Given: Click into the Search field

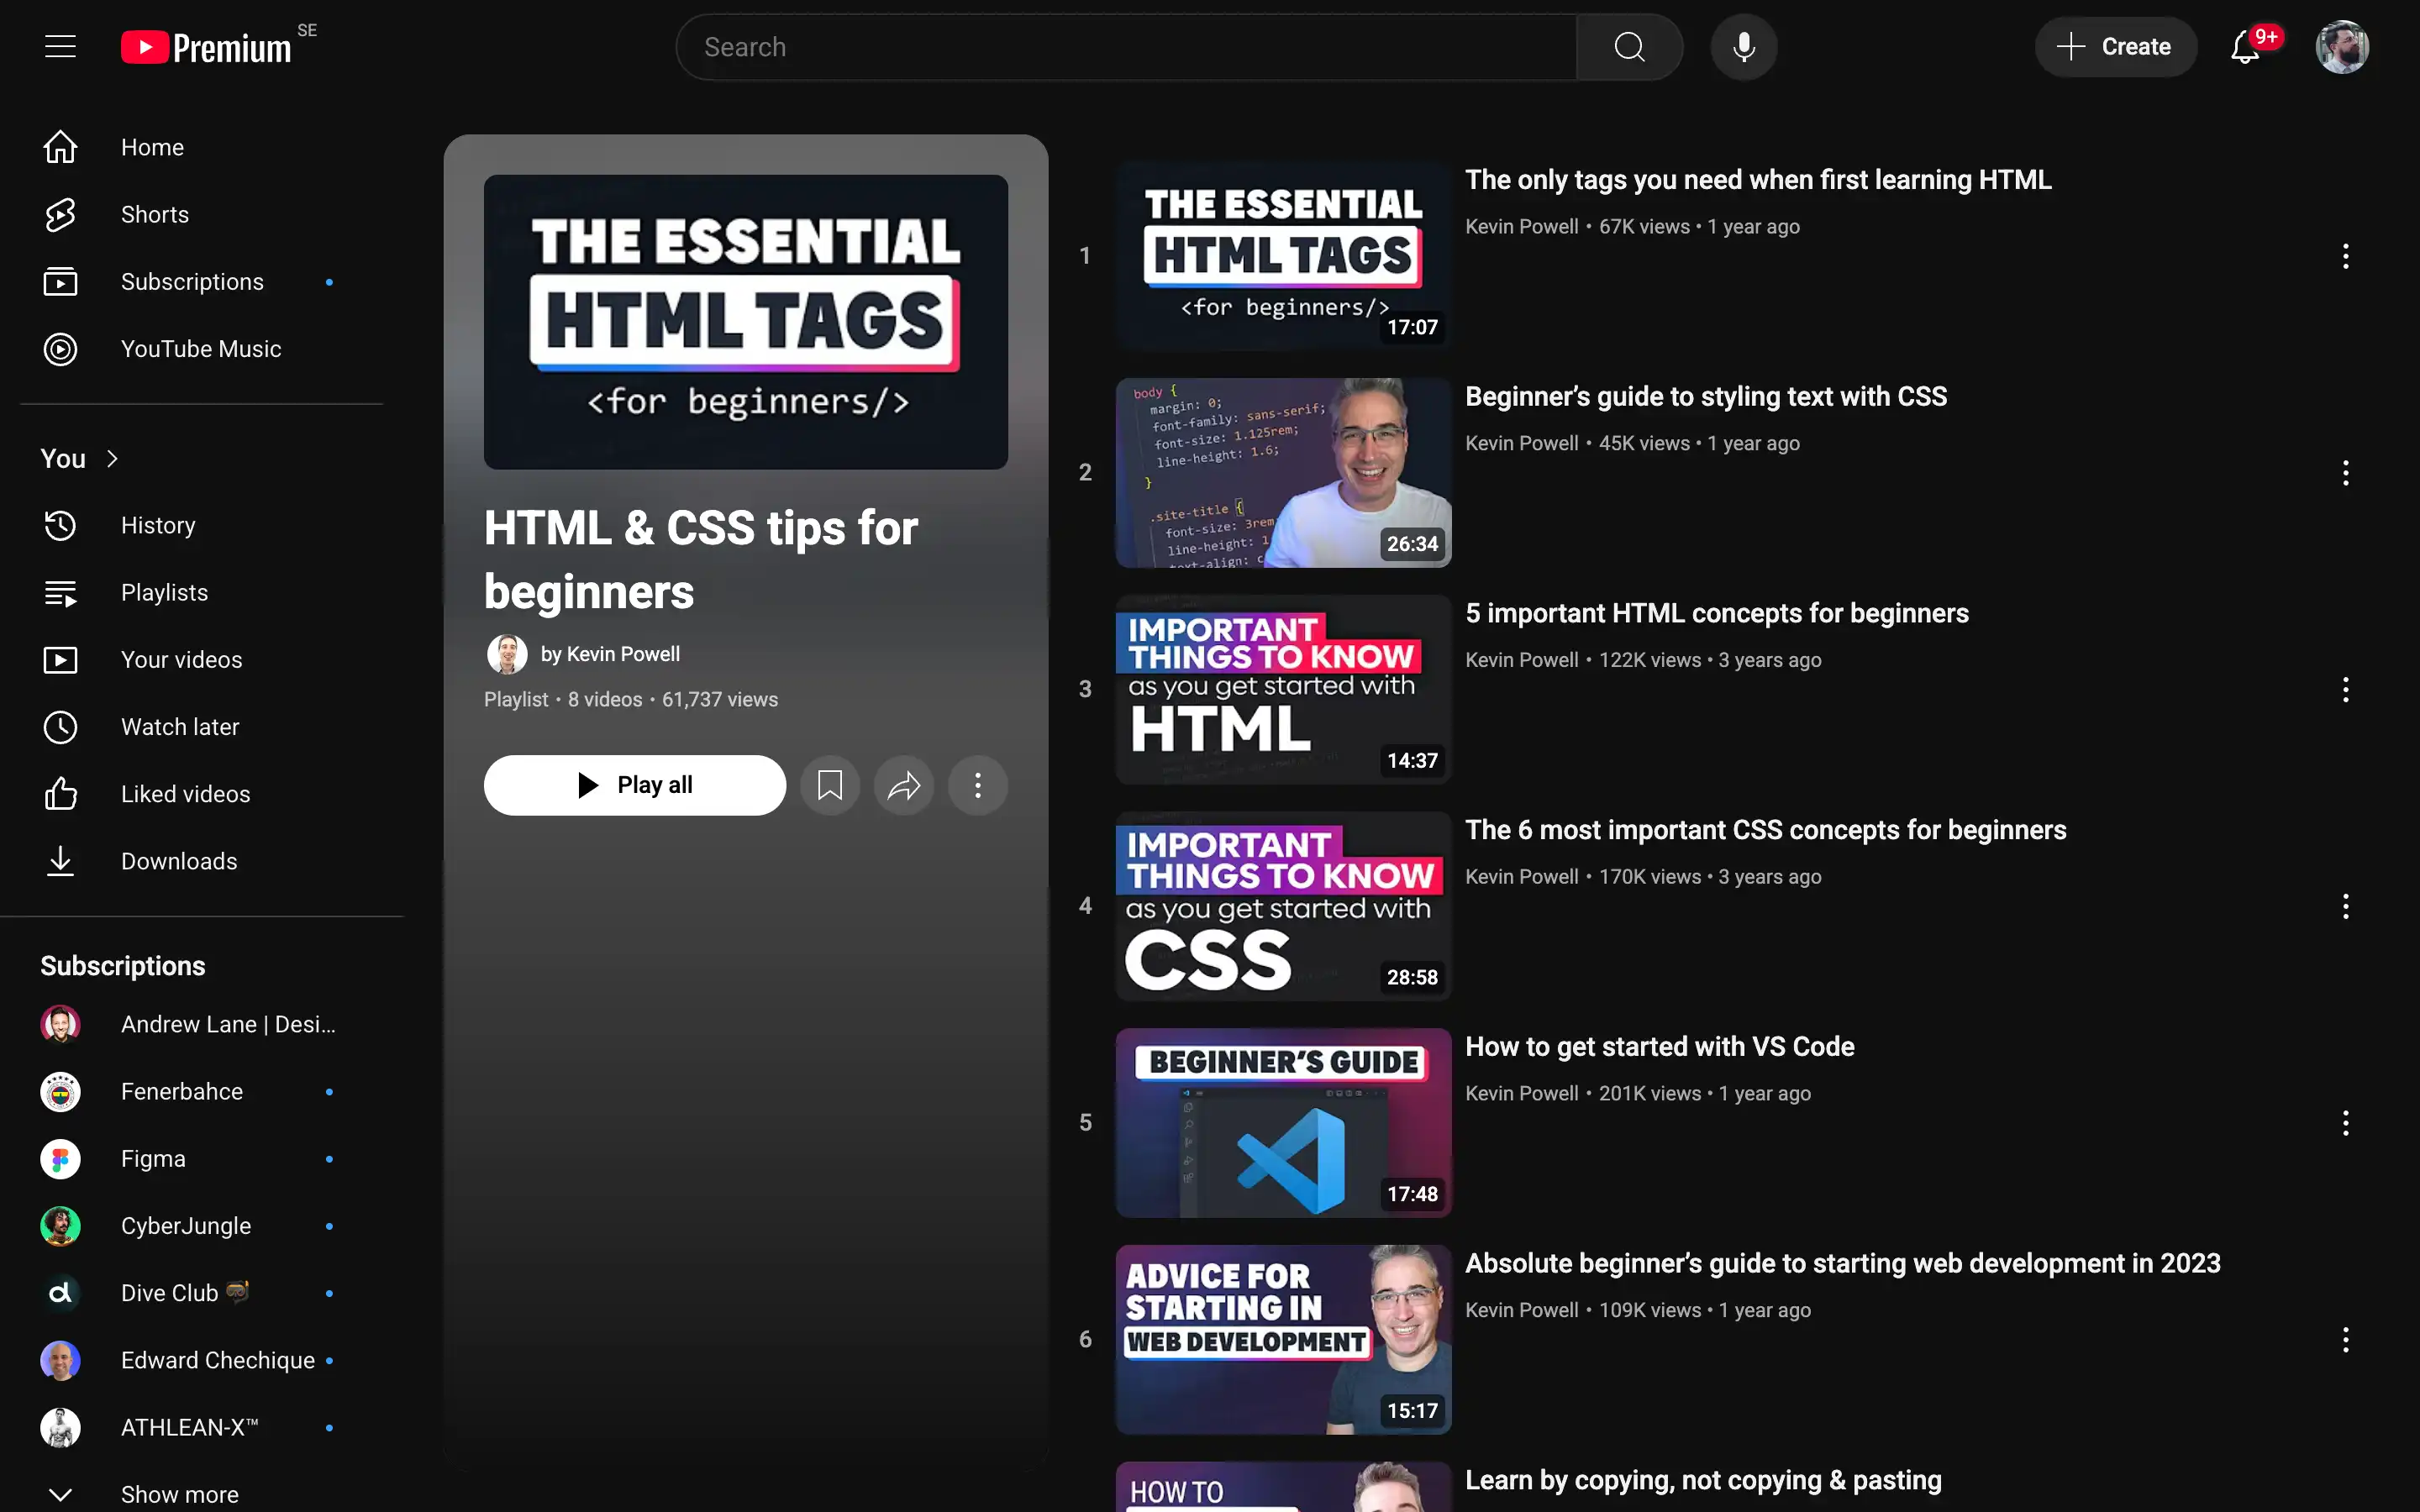Looking at the screenshot, I should (1127, 47).
